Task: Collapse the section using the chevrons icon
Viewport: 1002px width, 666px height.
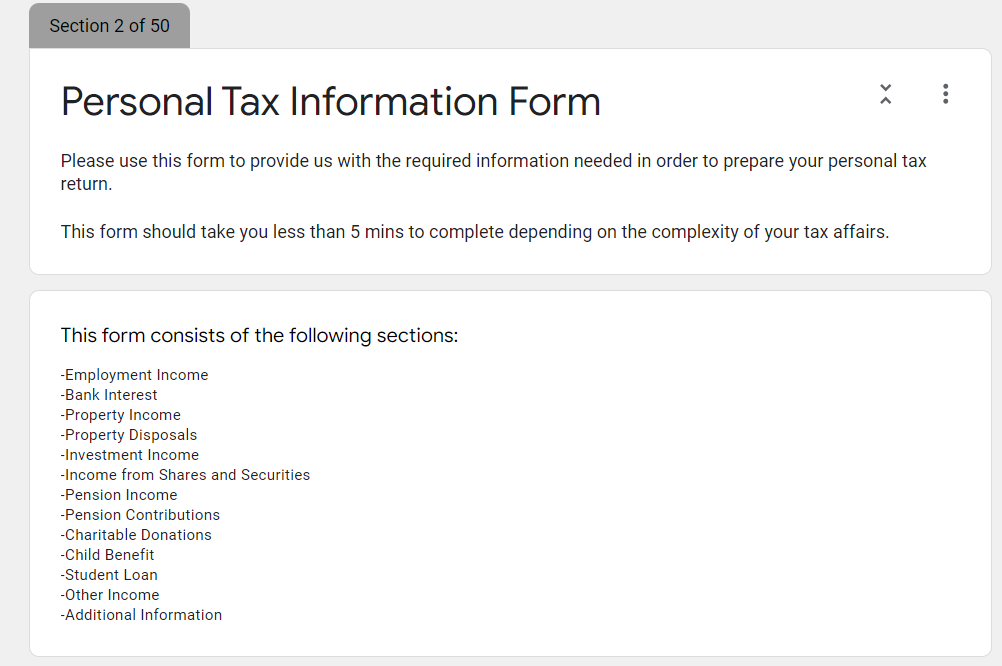Action: (885, 95)
